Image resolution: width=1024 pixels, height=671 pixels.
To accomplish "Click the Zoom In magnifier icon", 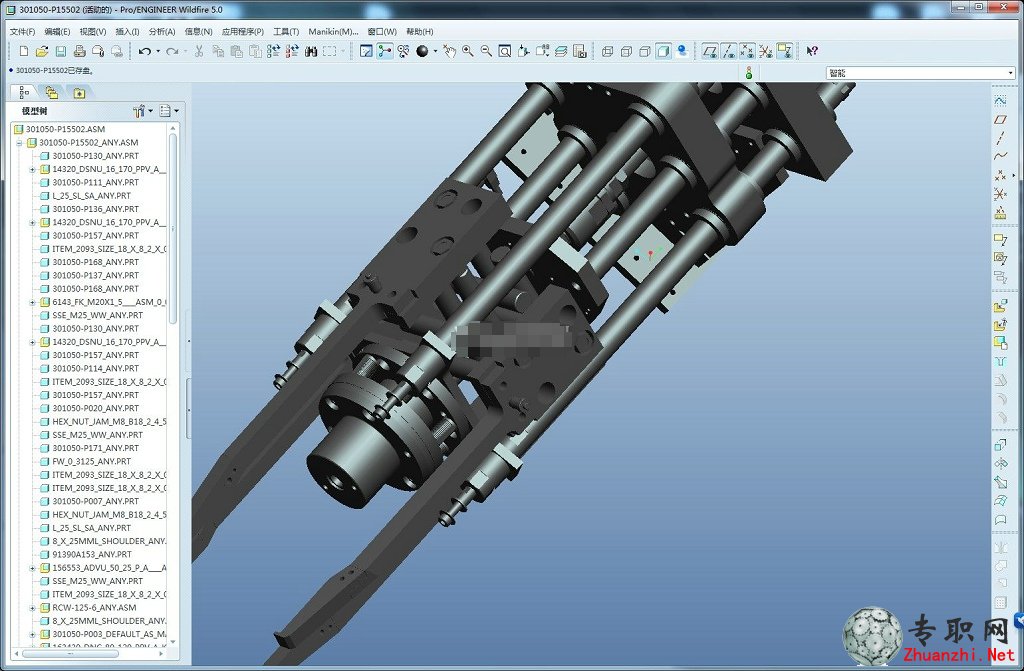I will click(x=468, y=51).
